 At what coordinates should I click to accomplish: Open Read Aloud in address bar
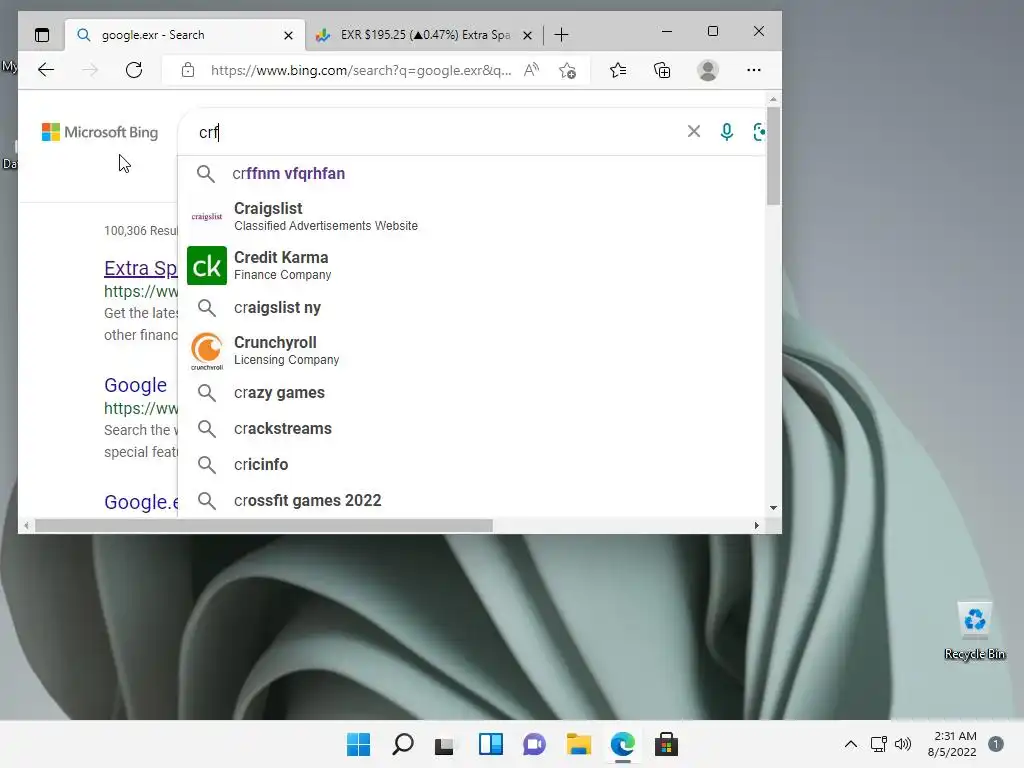pos(532,70)
